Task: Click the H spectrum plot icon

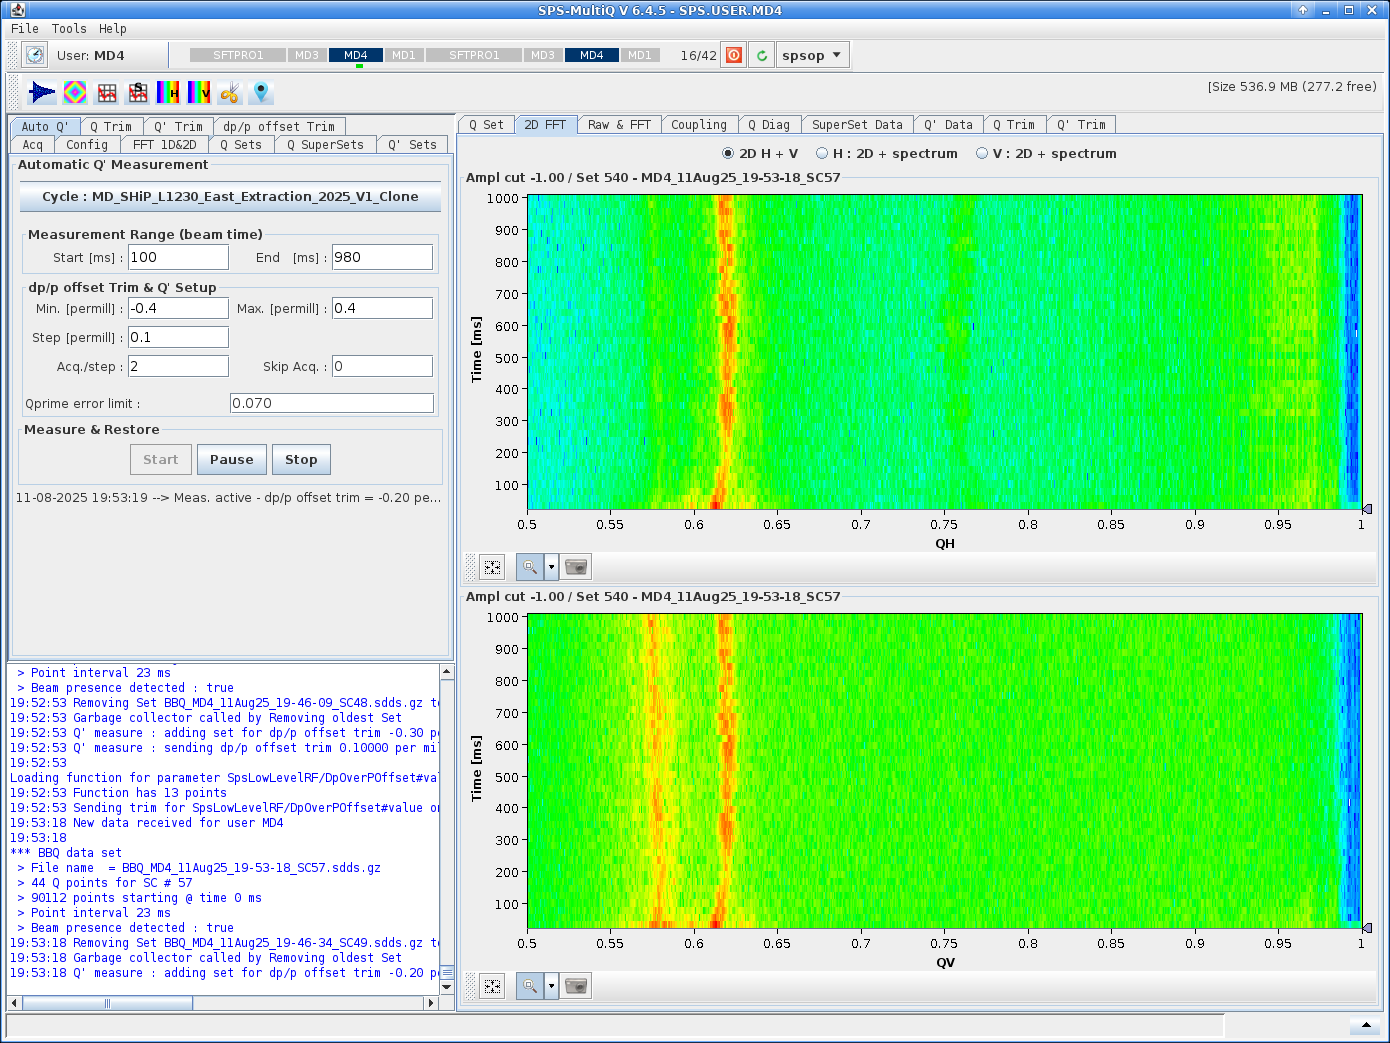Action: [x=107, y=92]
